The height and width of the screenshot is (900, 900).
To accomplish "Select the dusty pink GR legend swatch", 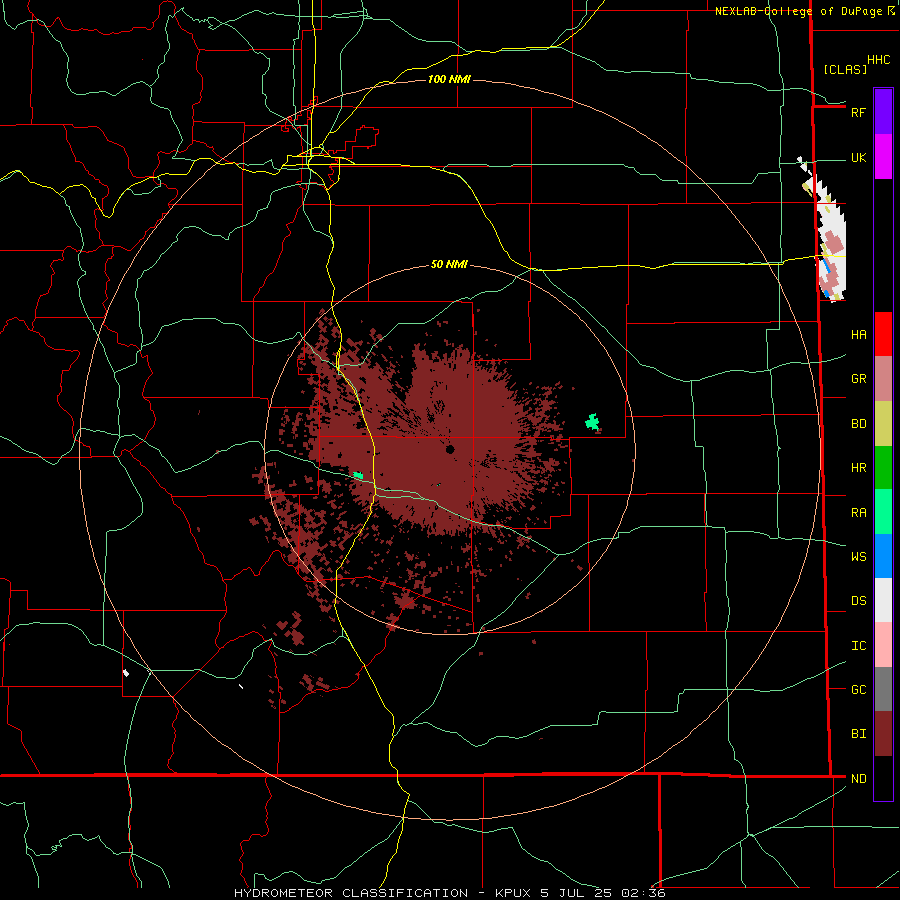I will pyautogui.click(x=883, y=379).
